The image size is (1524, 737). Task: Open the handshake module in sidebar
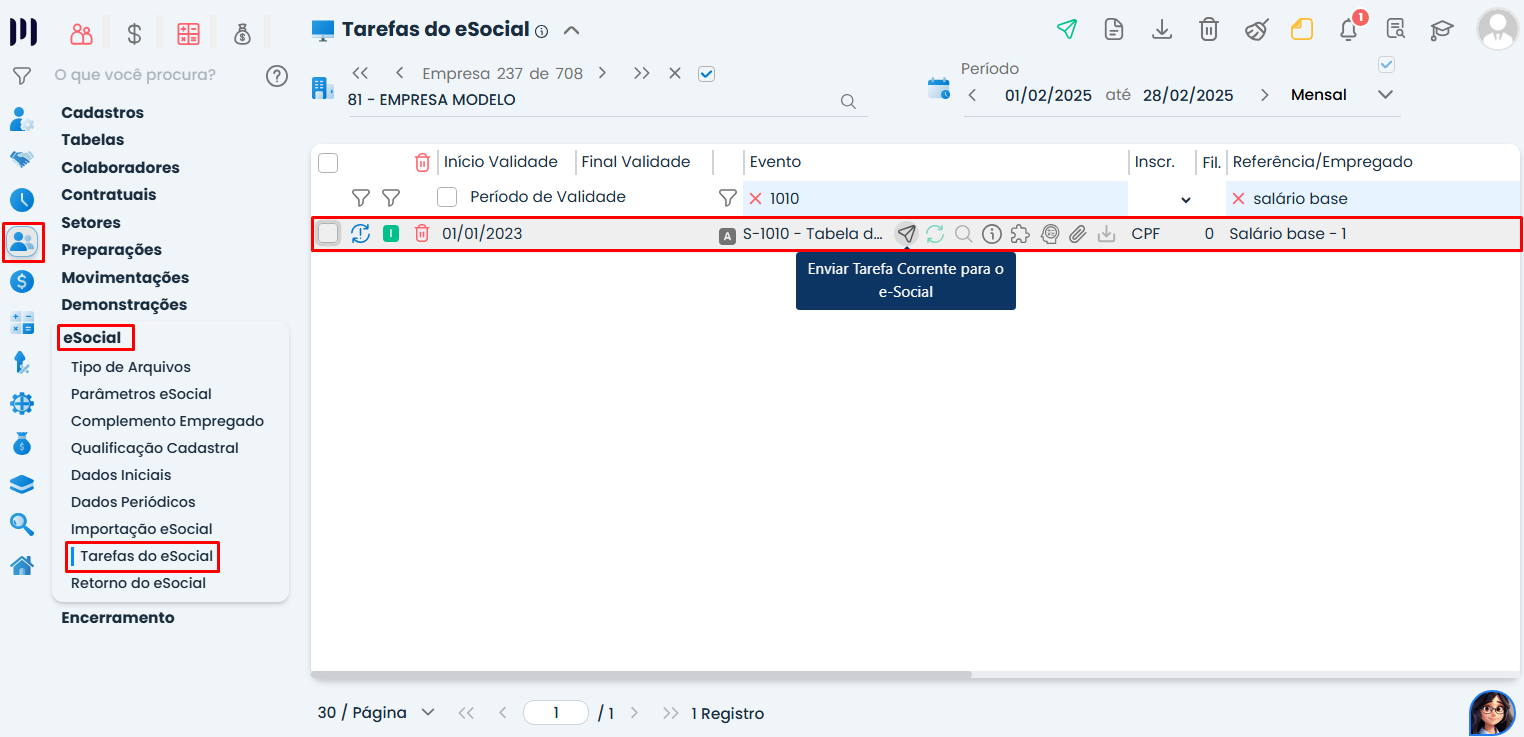tap(22, 159)
